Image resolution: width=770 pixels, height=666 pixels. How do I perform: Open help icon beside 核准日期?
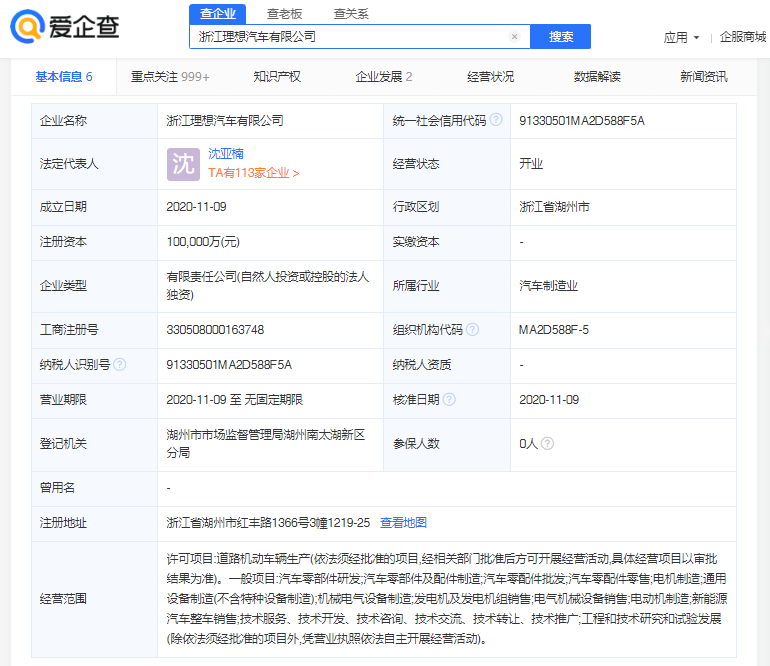pos(449,399)
